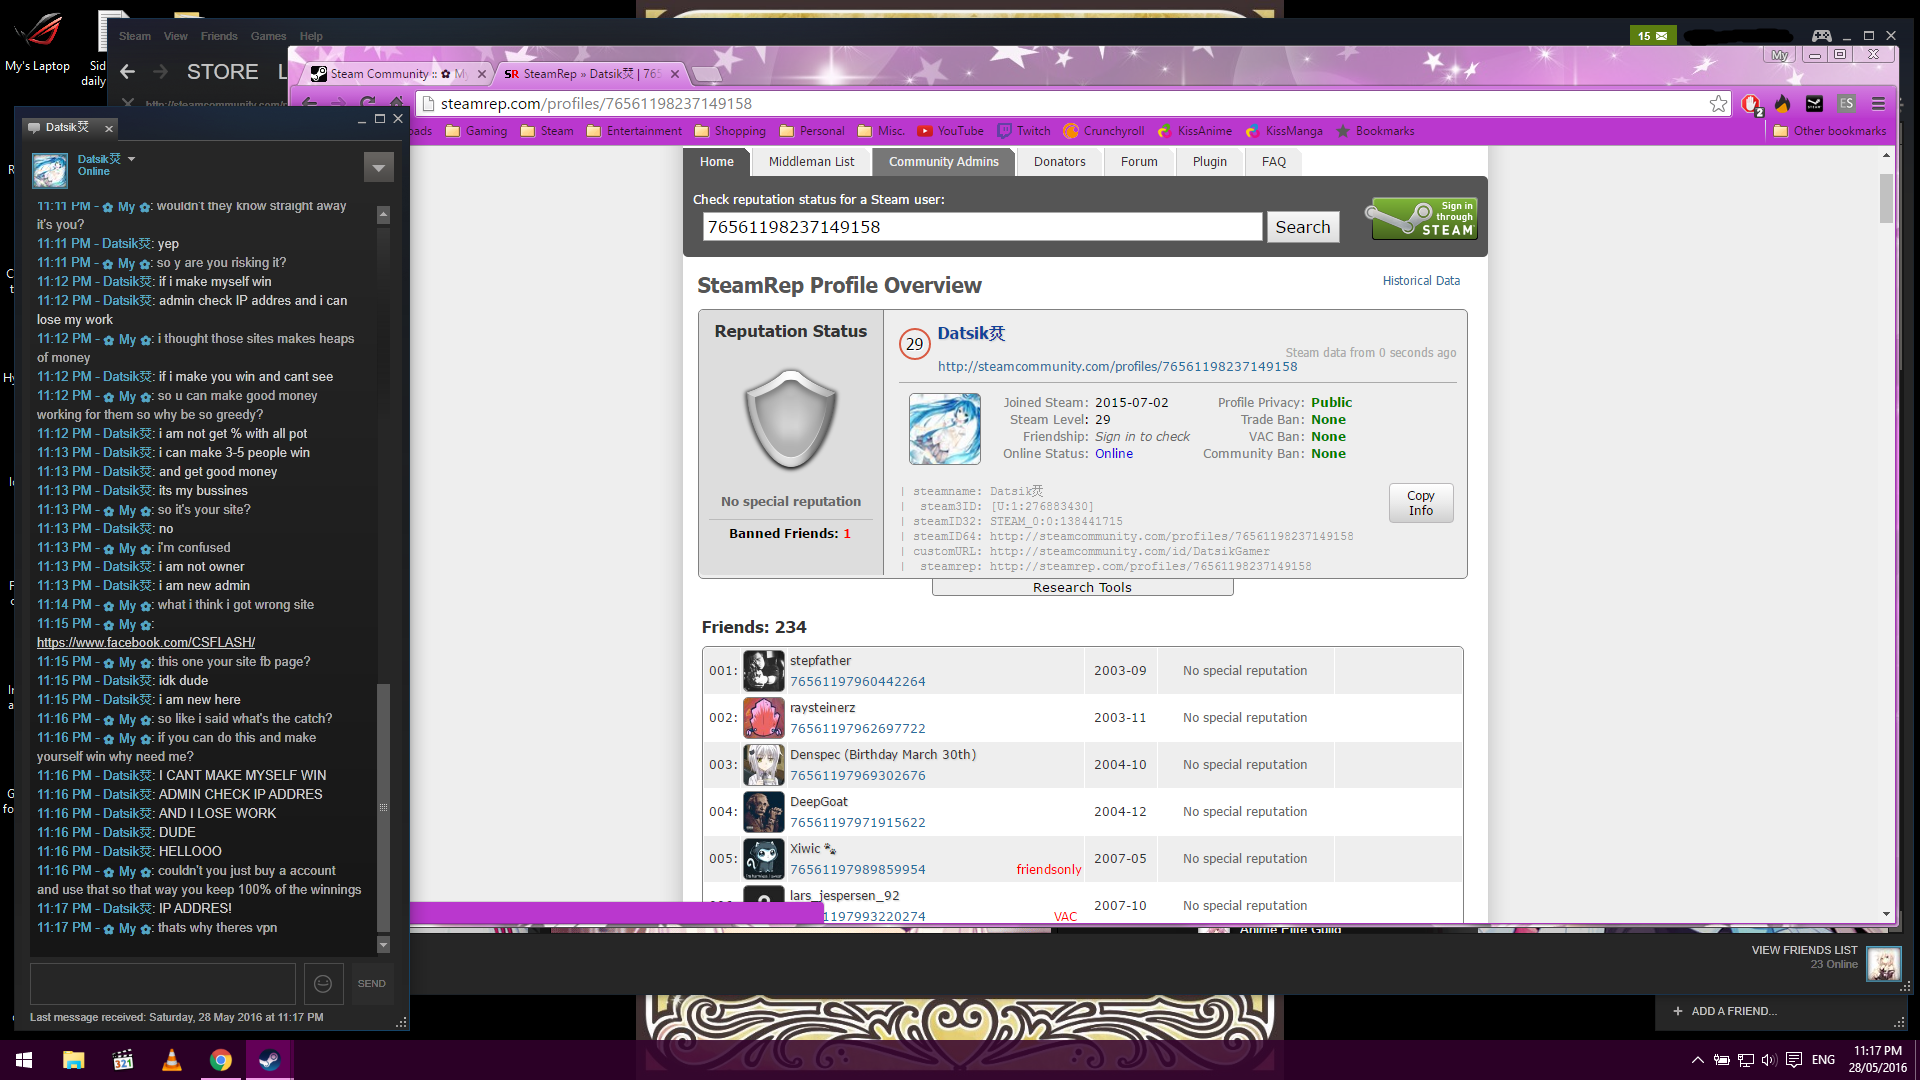The width and height of the screenshot is (1920, 1080).
Task: Open the Steam Friends menu
Action: pos(218,36)
